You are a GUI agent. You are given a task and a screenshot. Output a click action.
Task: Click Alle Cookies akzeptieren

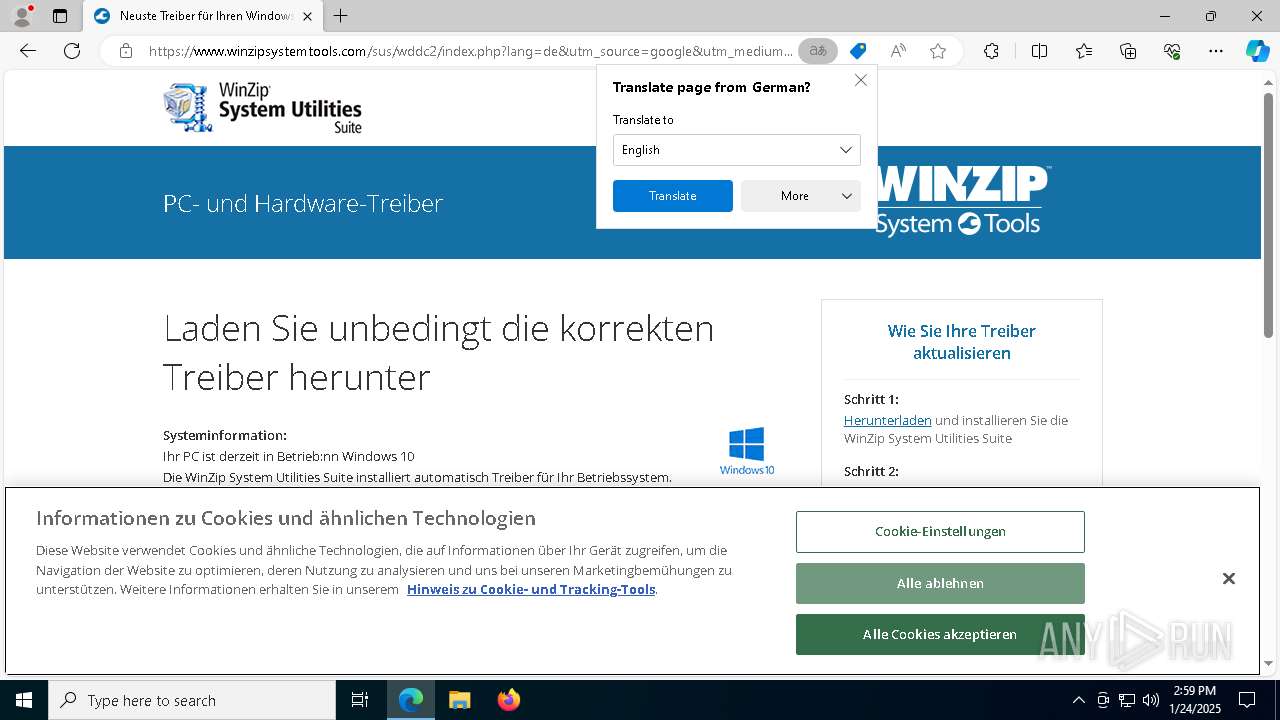pos(940,634)
